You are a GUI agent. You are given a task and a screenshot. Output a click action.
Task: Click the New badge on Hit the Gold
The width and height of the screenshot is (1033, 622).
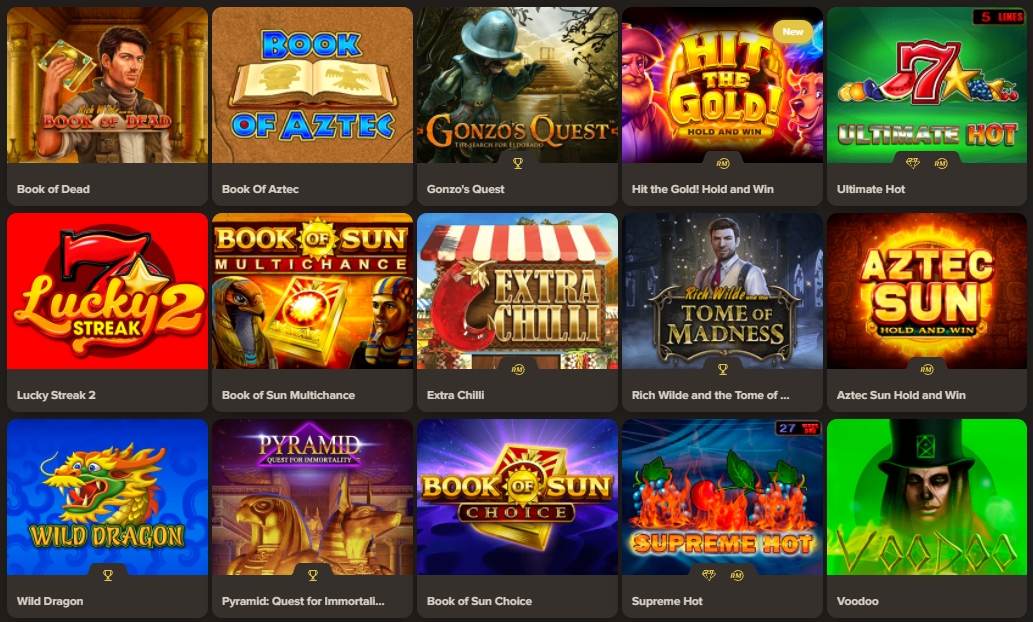793,31
